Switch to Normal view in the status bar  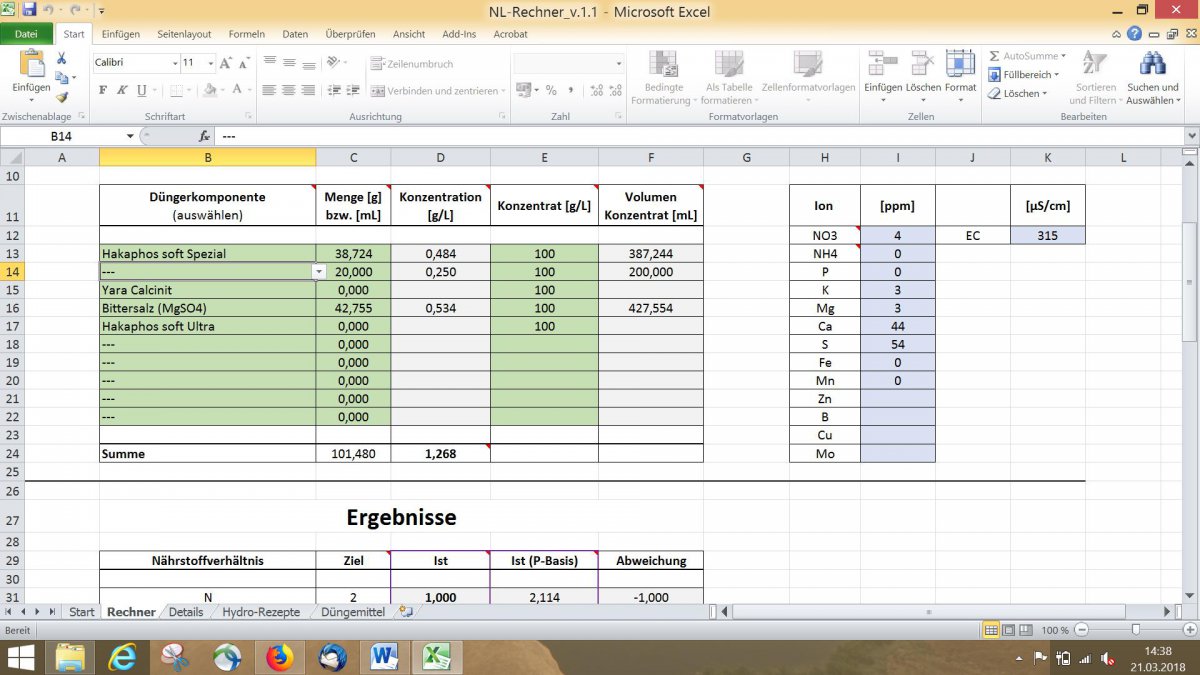[x=991, y=630]
